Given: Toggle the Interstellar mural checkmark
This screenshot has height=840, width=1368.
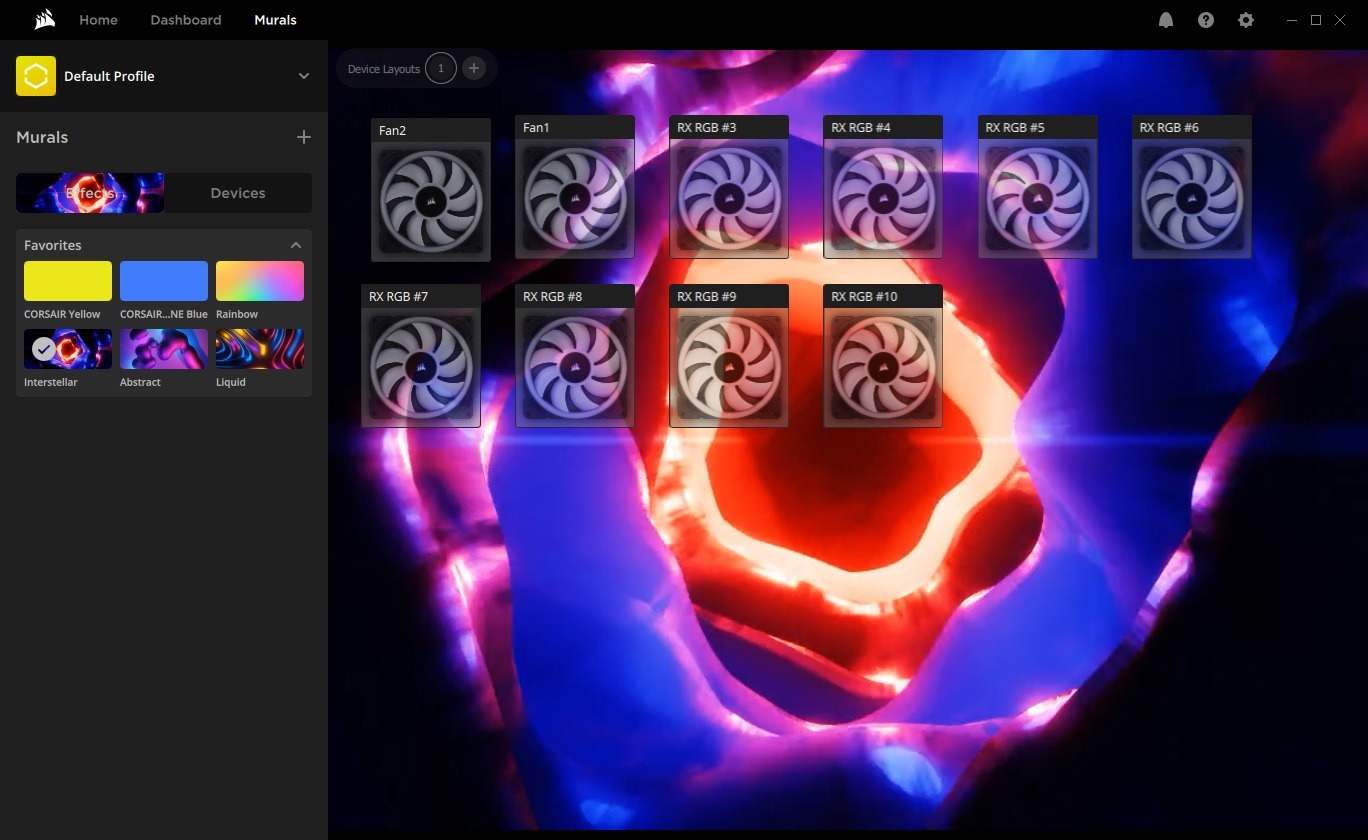Looking at the screenshot, I should [x=44, y=349].
